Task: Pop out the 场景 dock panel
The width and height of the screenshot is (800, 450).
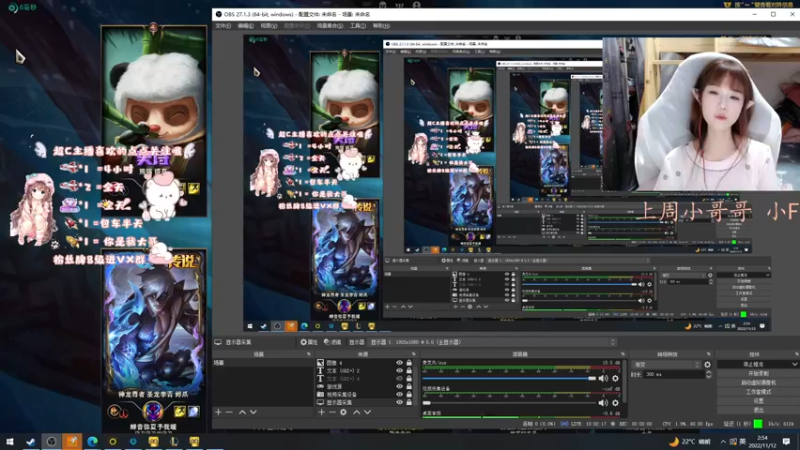Action: click(309, 354)
